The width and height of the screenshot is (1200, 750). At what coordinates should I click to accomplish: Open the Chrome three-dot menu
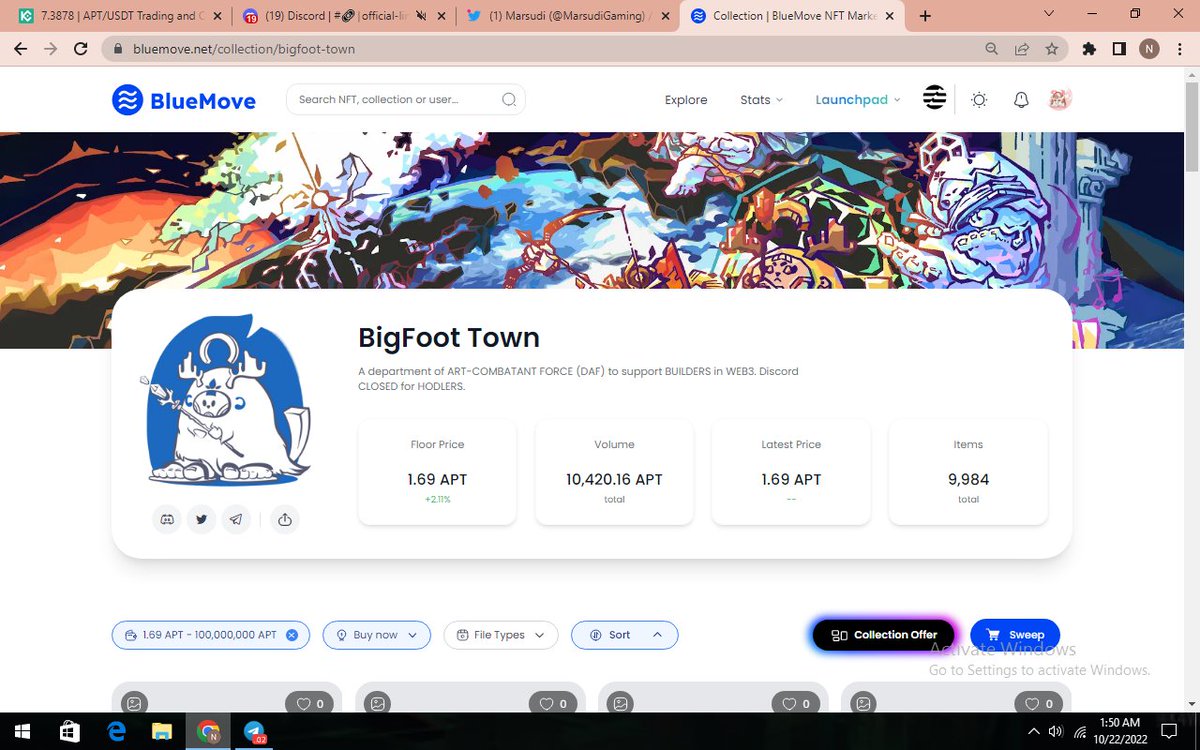tap(1181, 48)
